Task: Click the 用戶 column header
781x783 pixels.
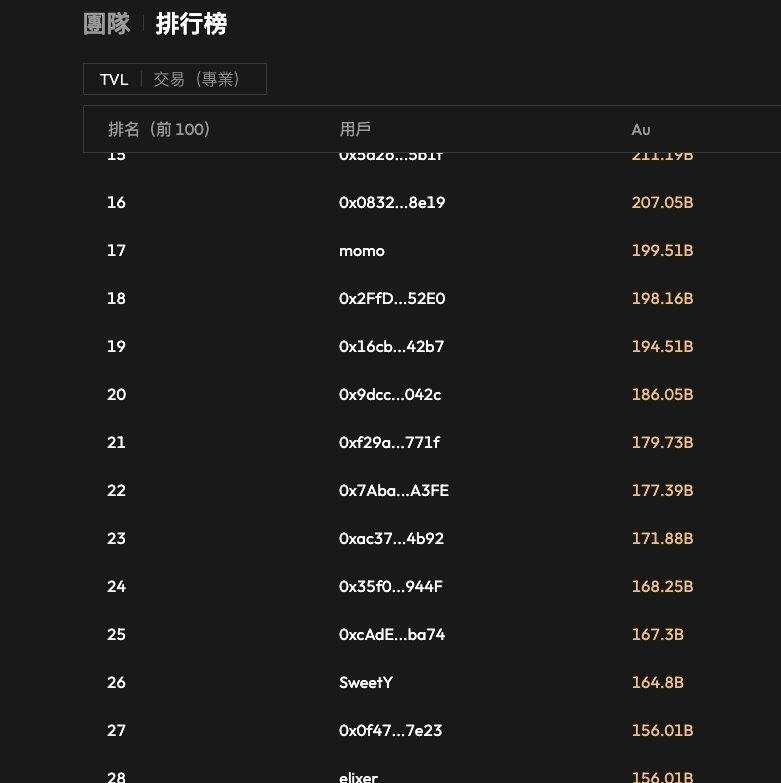Action: (x=355, y=129)
